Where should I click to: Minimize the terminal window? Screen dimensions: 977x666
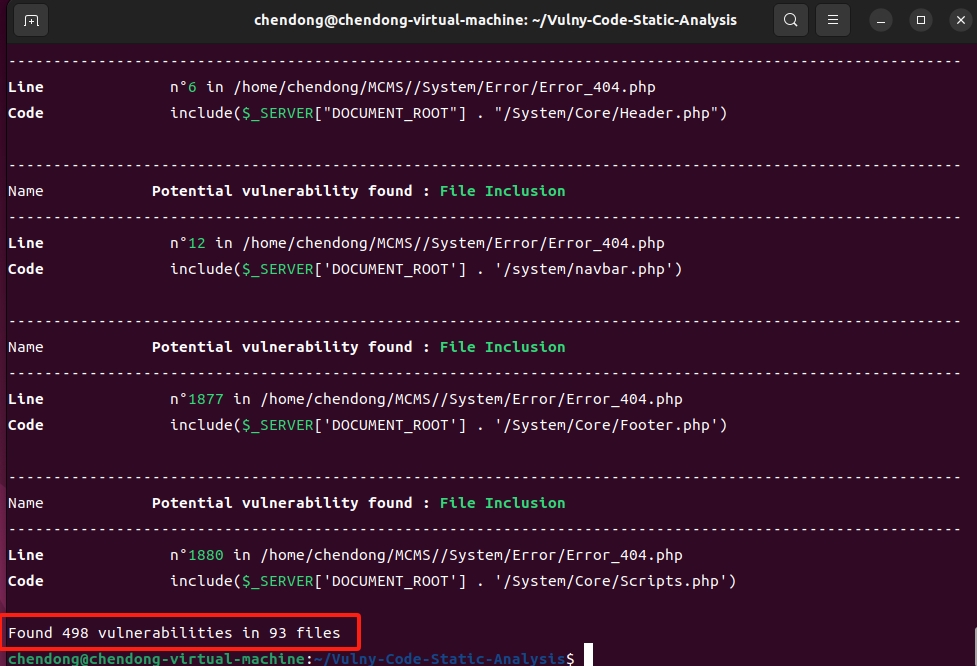coord(881,21)
